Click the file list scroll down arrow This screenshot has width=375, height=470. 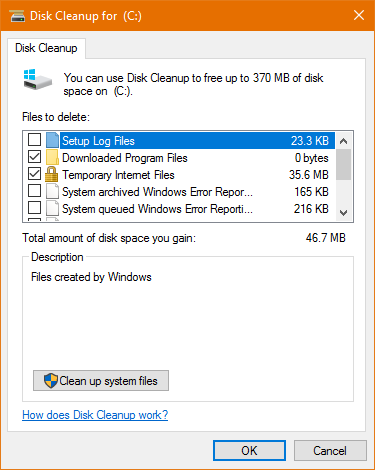coord(343,212)
